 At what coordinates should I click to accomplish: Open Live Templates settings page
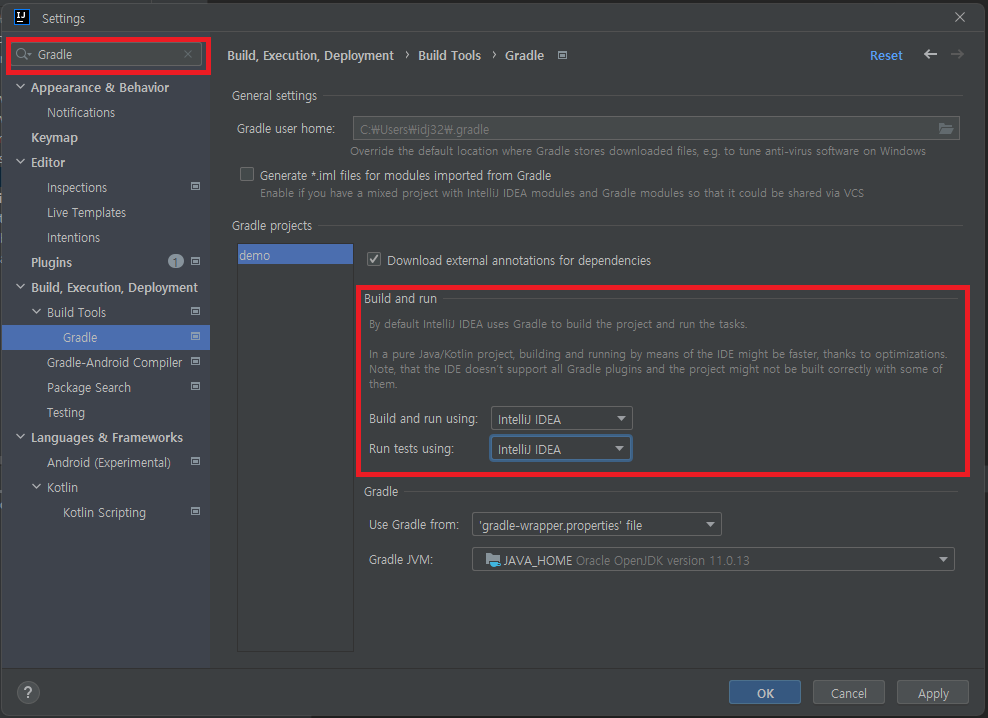pos(86,212)
